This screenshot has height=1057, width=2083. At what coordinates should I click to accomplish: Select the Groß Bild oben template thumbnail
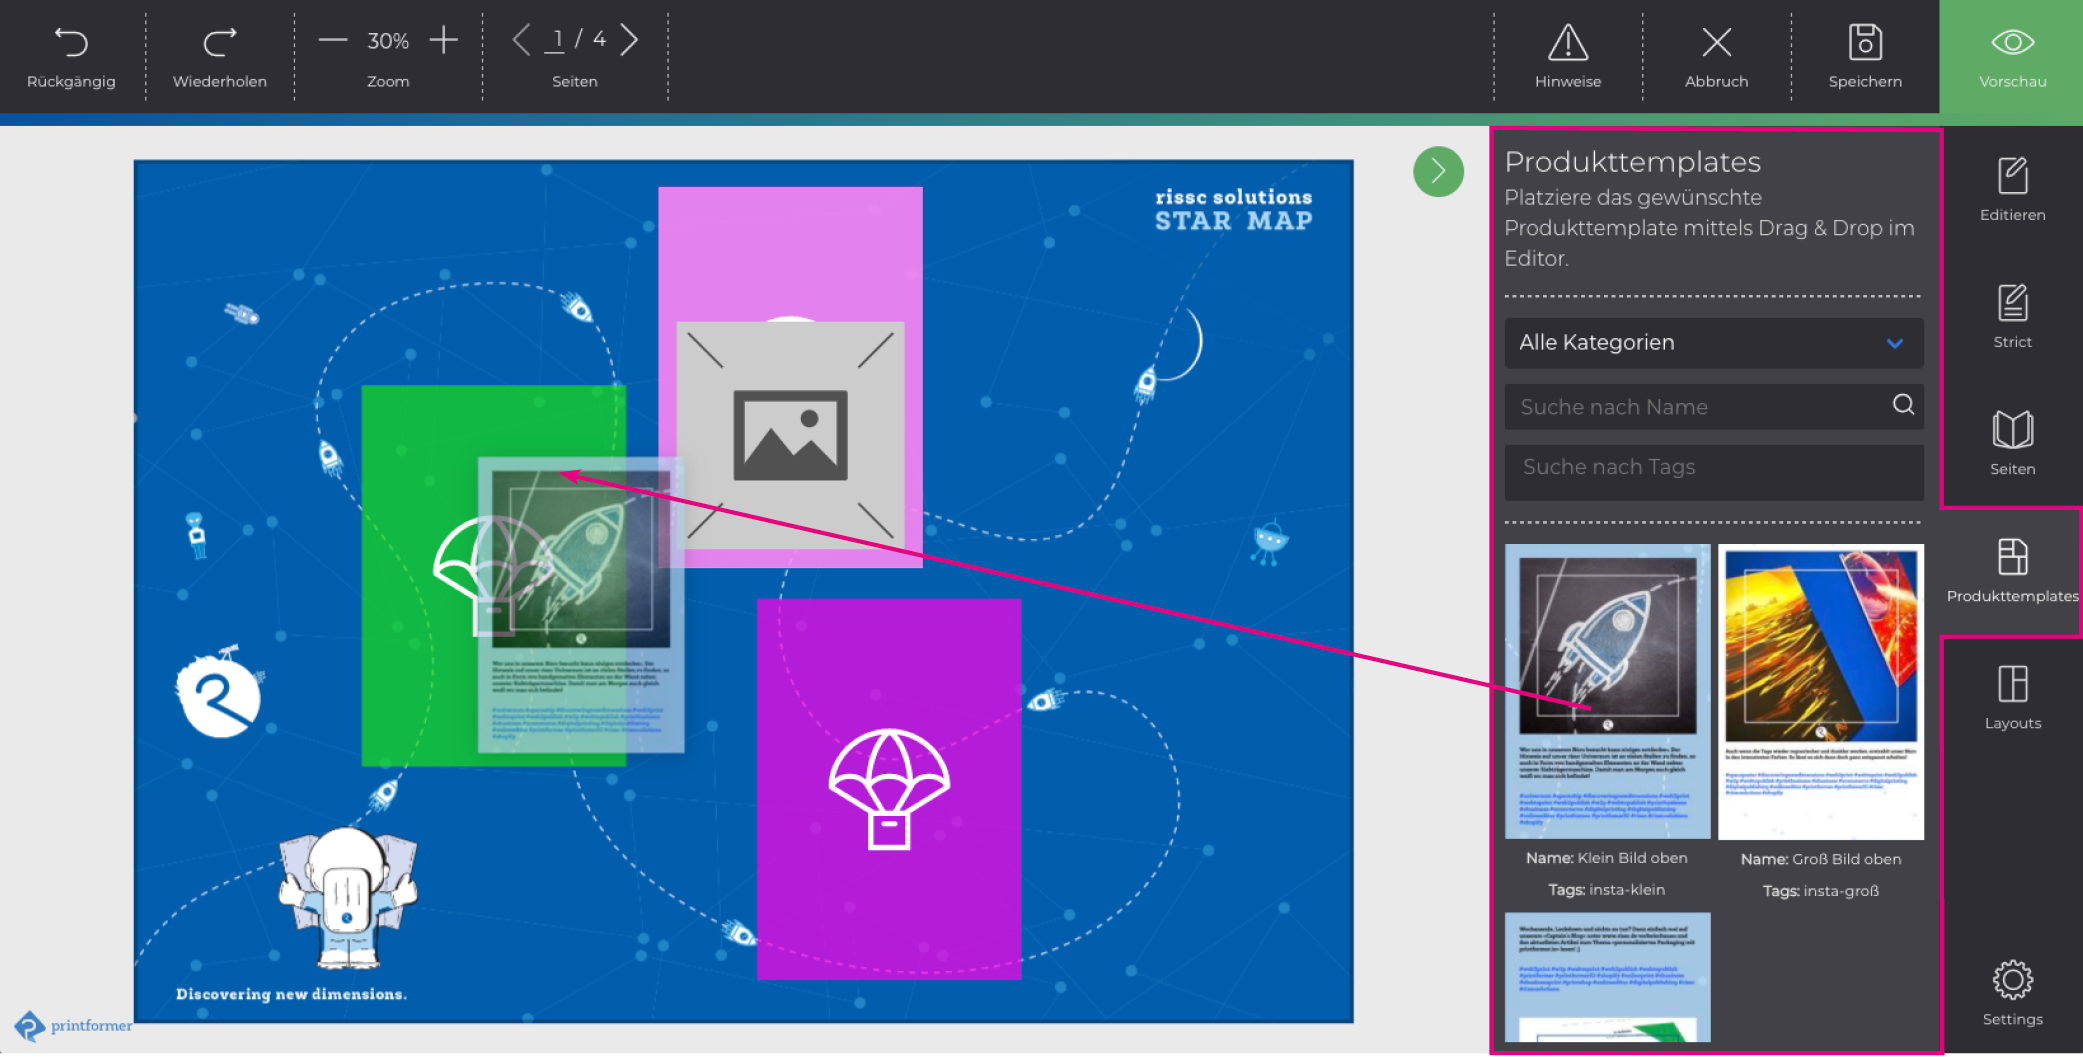point(1820,691)
